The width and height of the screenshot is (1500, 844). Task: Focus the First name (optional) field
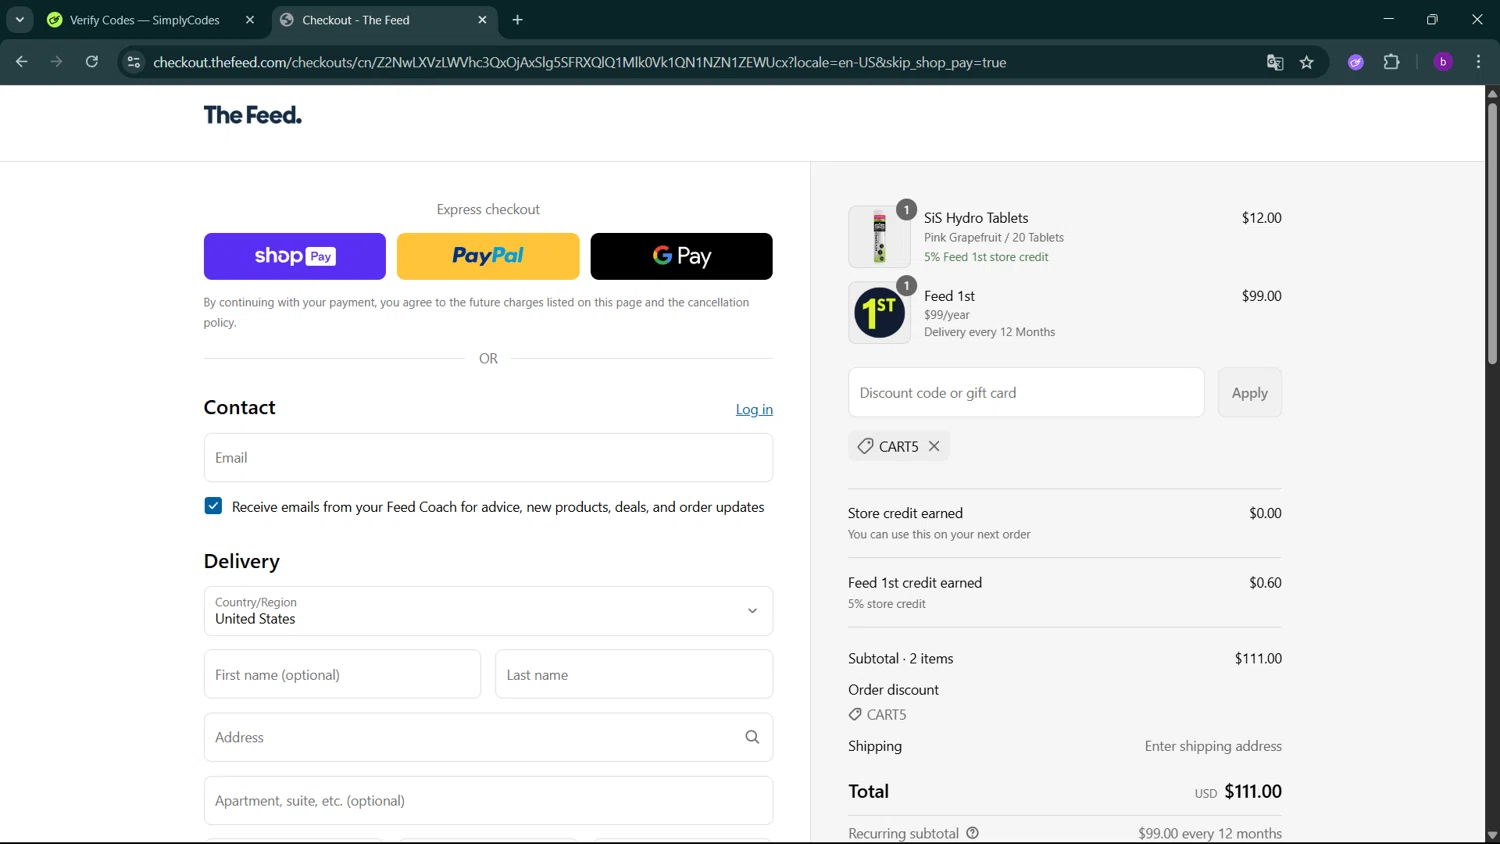click(x=342, y=675)
